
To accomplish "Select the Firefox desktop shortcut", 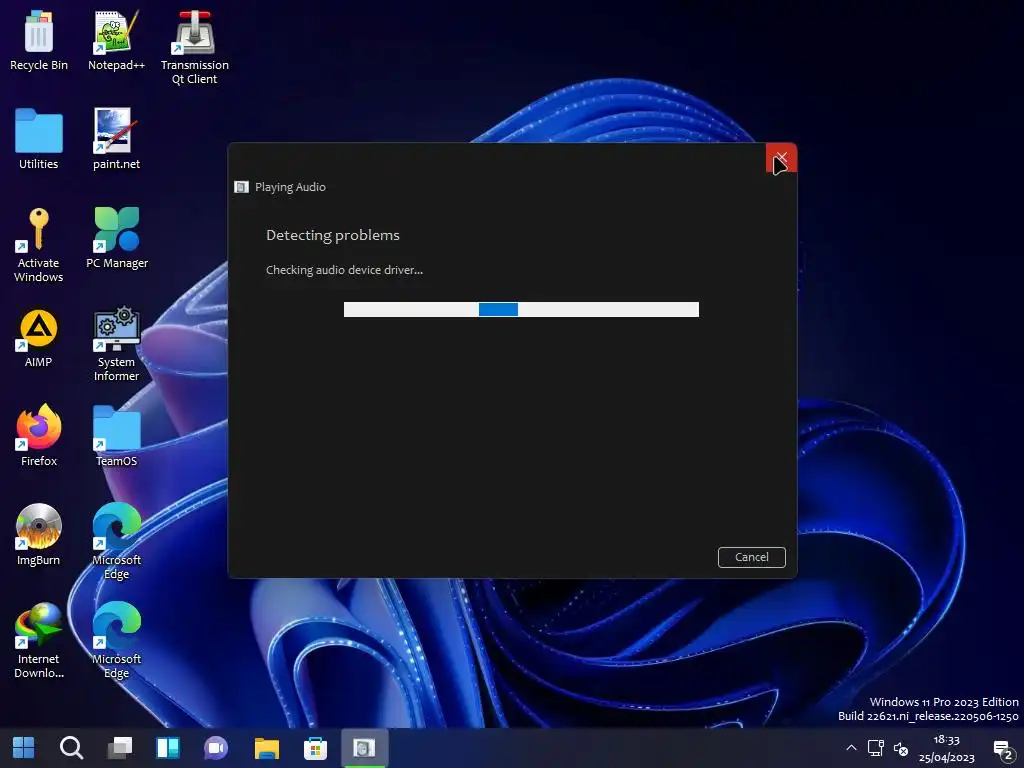I will tap(39, 436).
